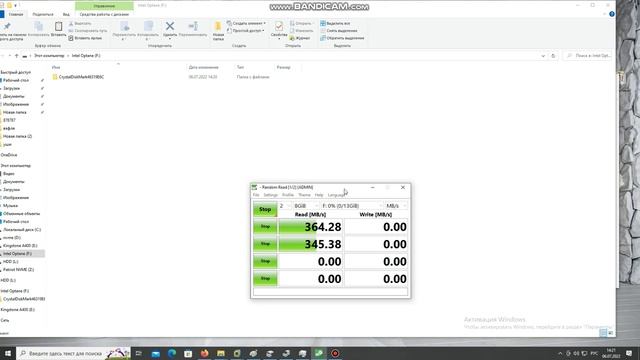Create a Новая папка from ribbon
Viewport: 640px width, 360px height.
pos(218,31)
